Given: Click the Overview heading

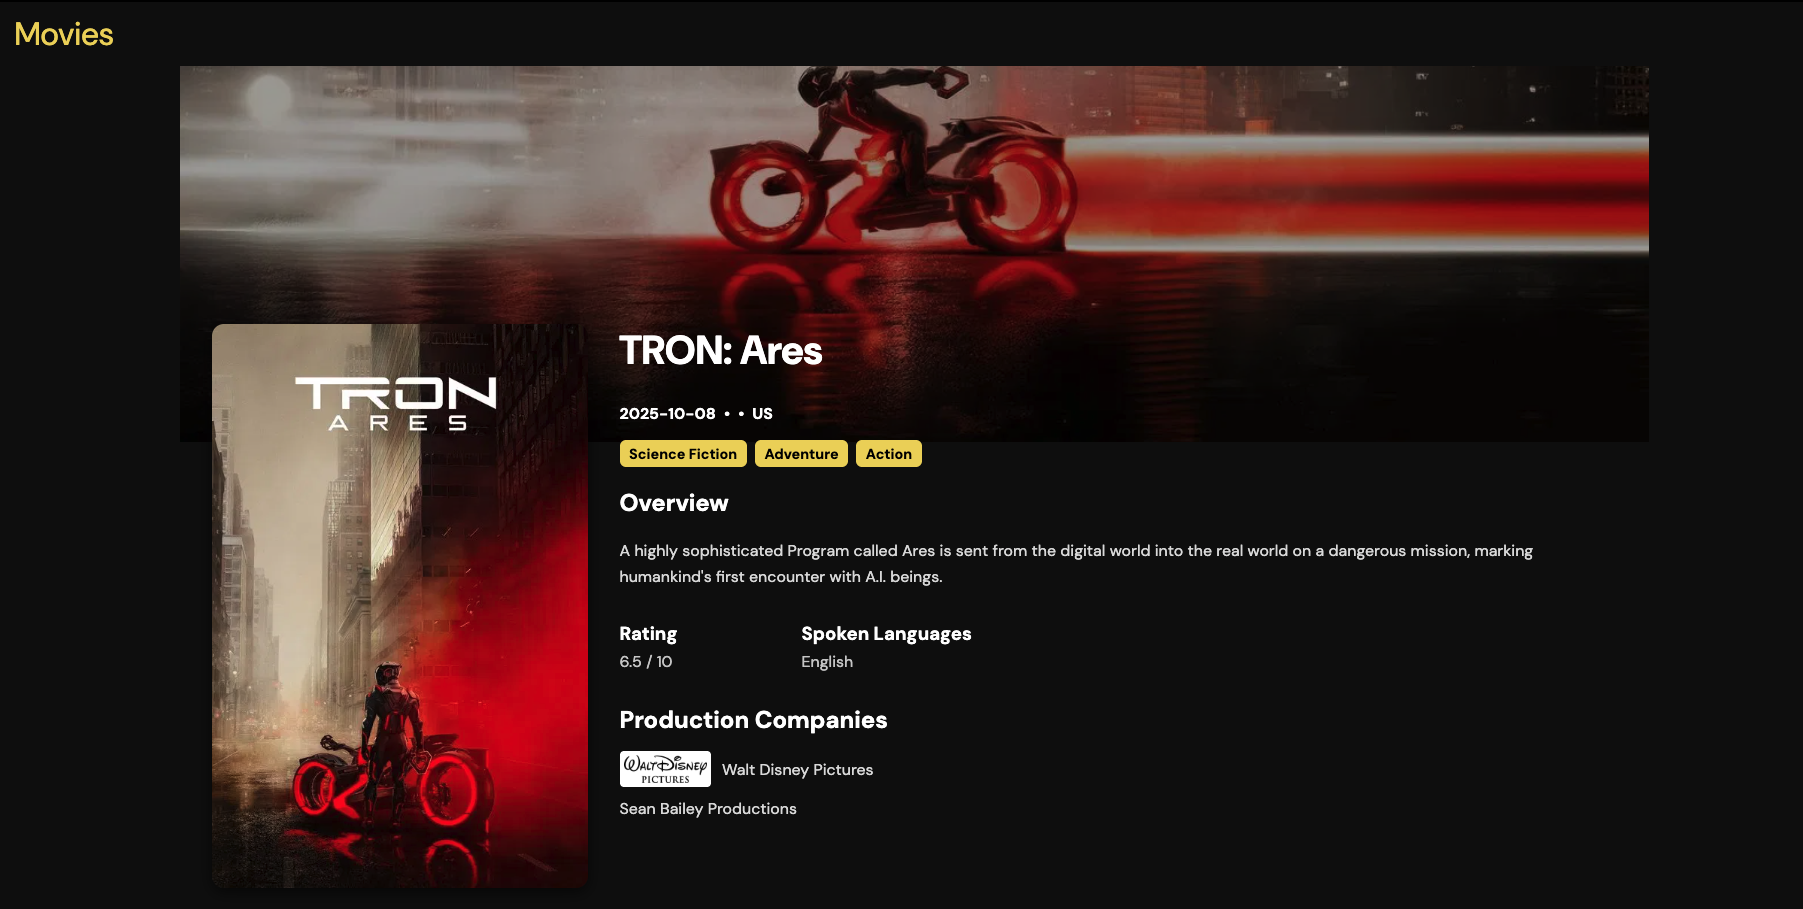Looking at the screenshot, I should pos(674,503).
